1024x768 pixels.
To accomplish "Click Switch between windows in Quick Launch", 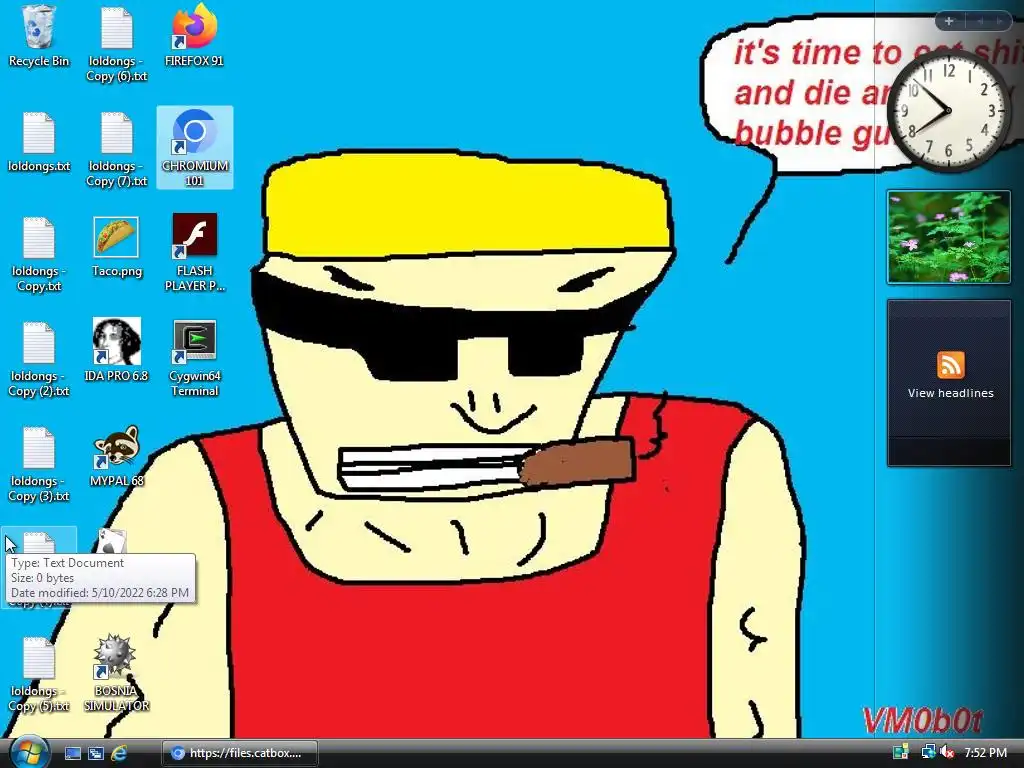I will coord(95,753).
